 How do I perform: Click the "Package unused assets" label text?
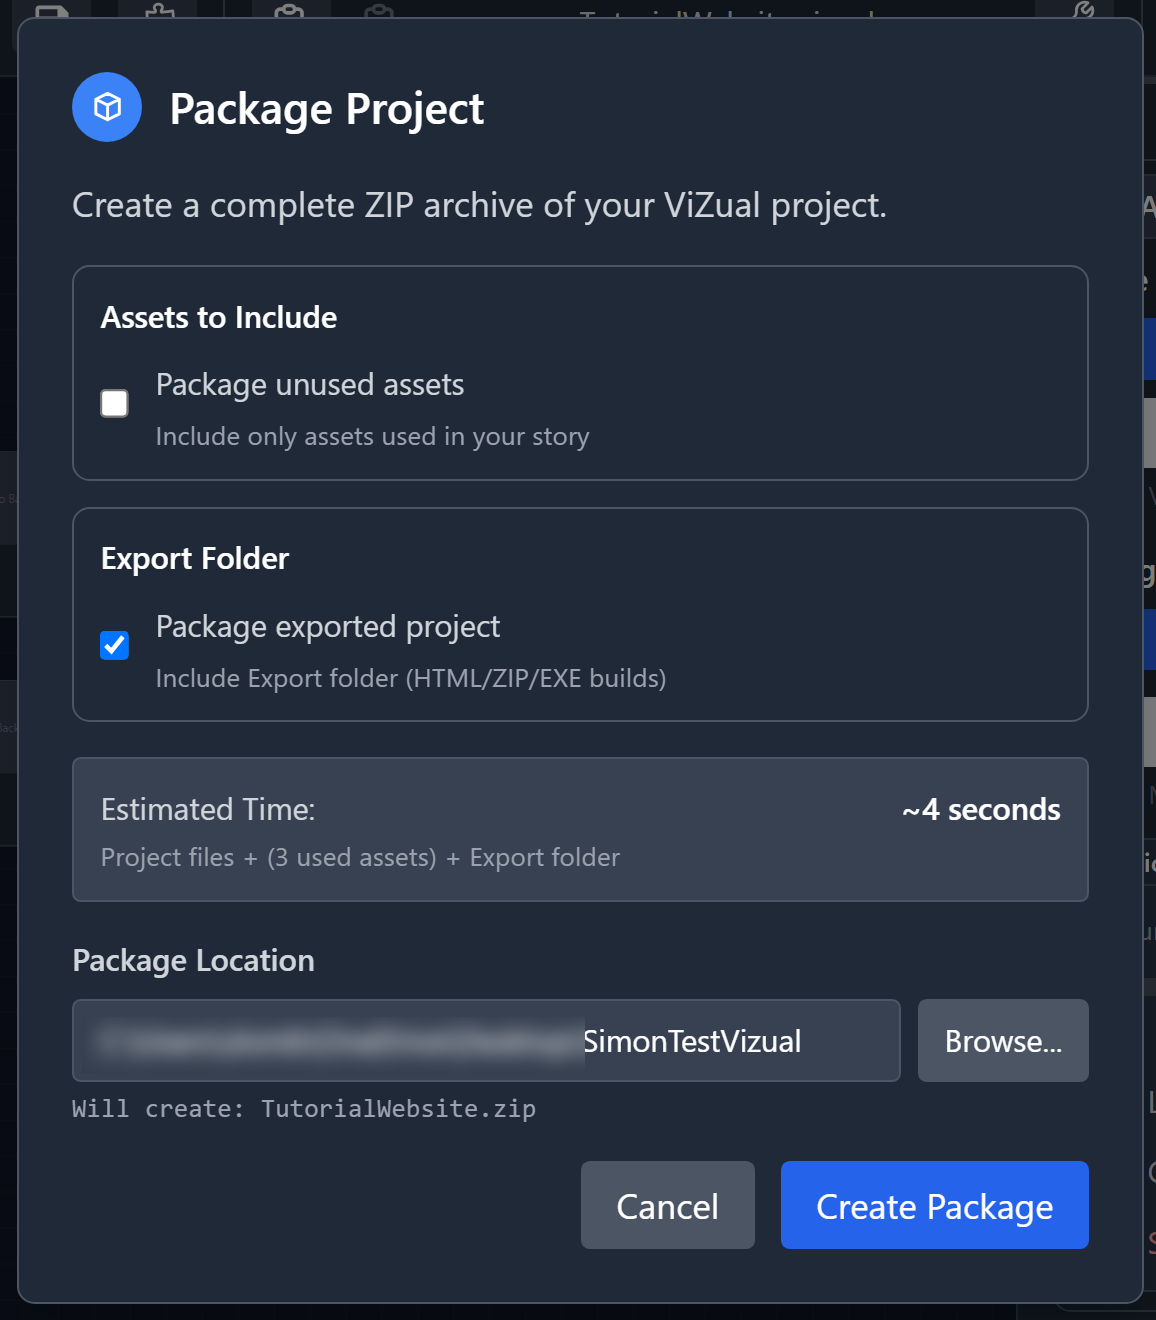tap(310, 385)
